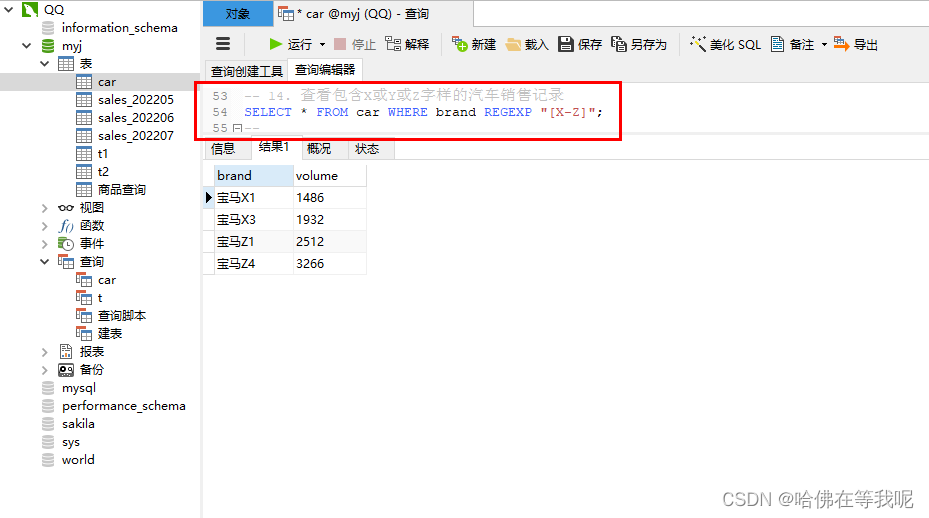Load a file with 载入

click(x=527, y=44)
